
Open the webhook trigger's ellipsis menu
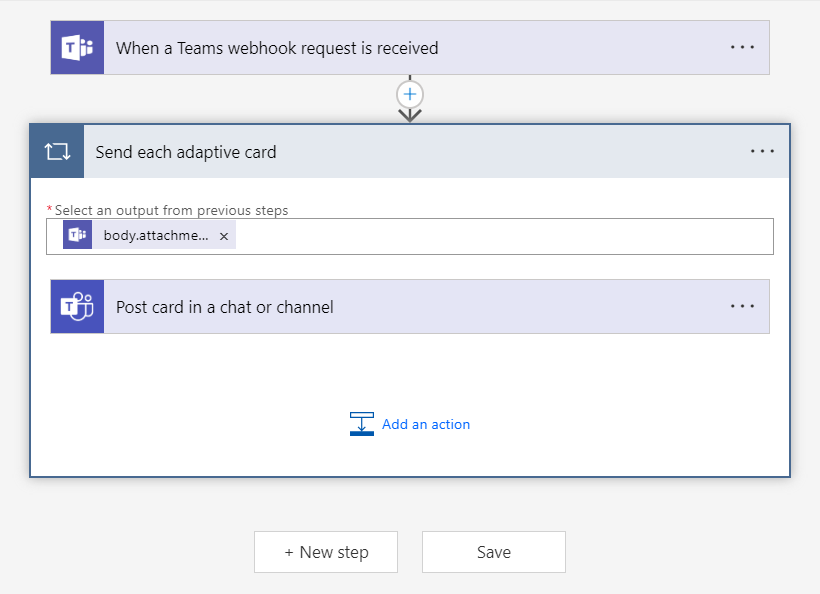point(742,47)
